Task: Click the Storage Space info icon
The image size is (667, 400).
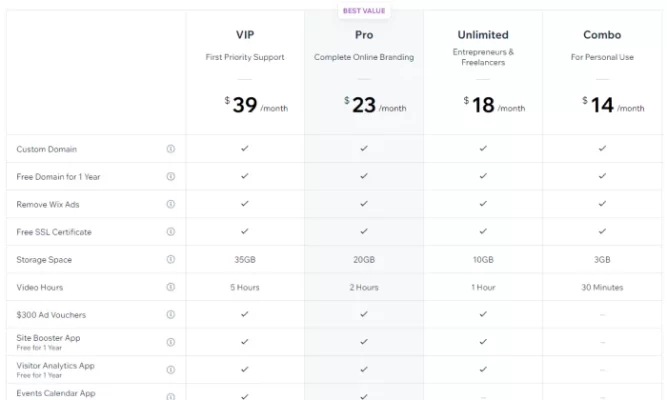Action: 171,260
